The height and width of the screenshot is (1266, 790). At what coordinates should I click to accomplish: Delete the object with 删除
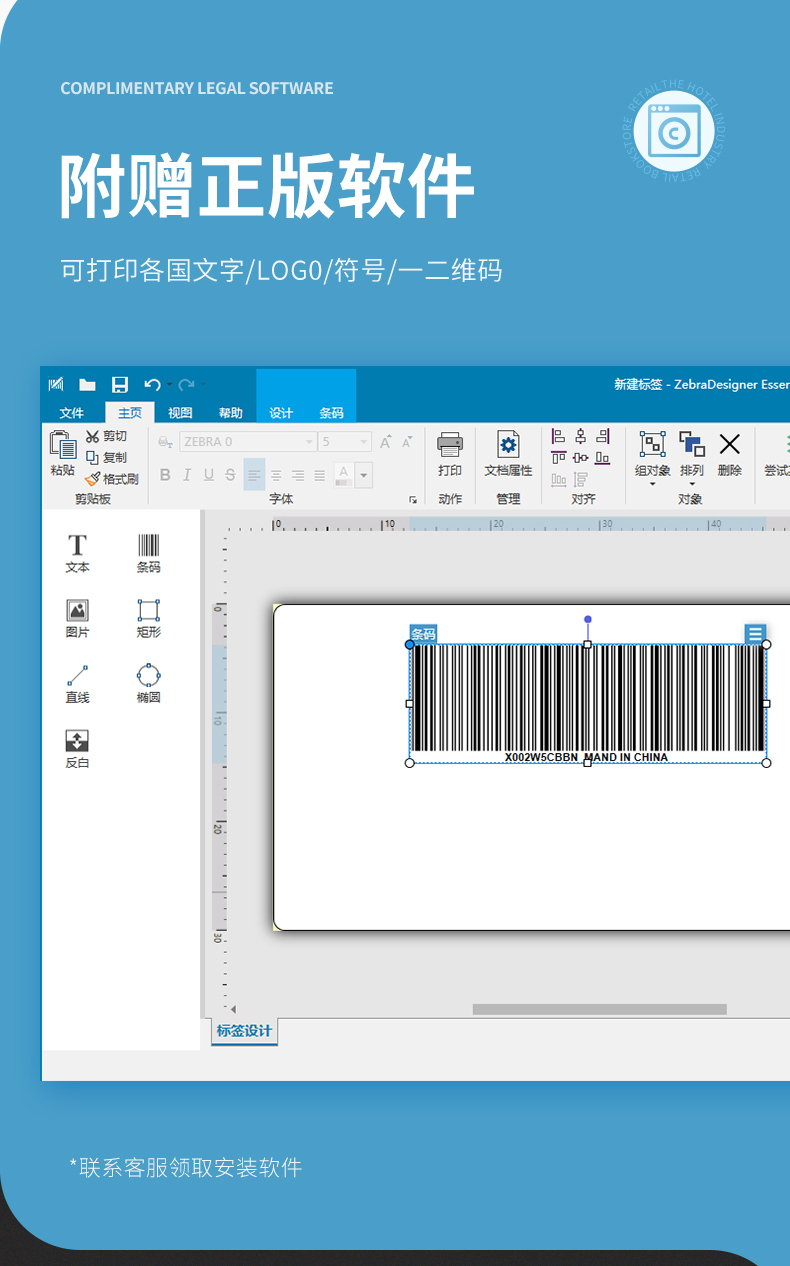730,454
